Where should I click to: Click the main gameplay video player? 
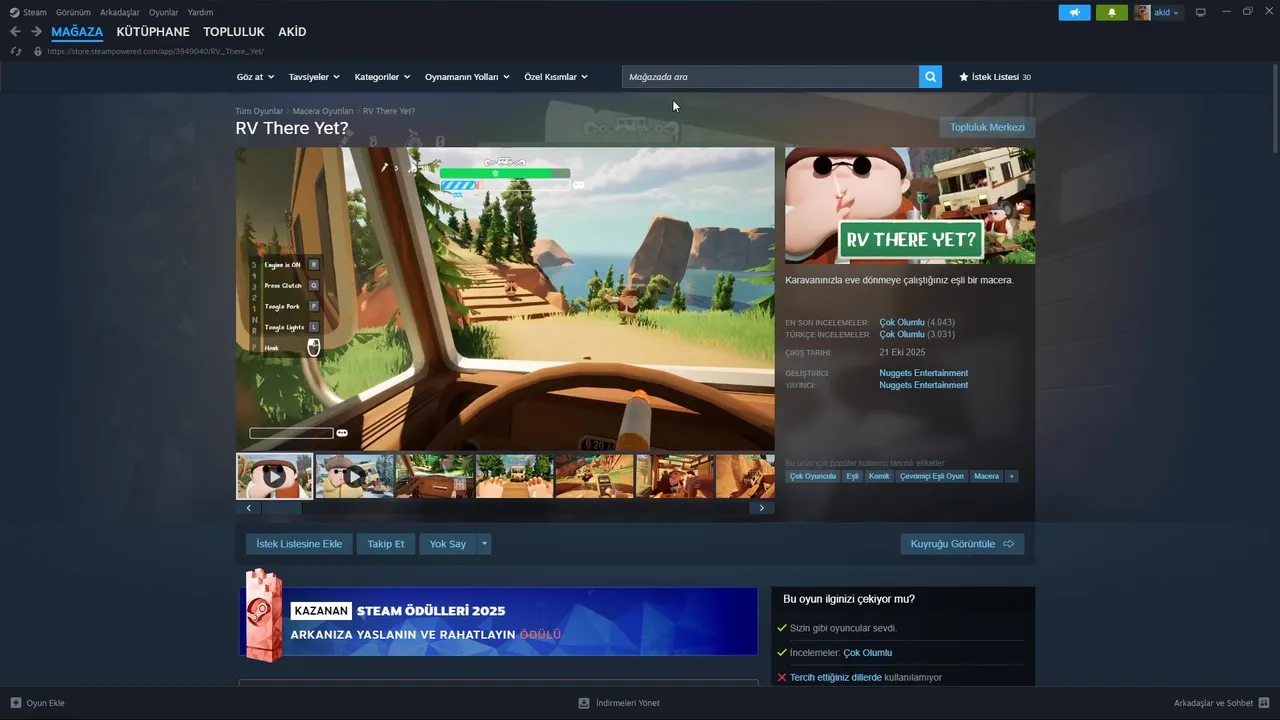tap(505, 299)
